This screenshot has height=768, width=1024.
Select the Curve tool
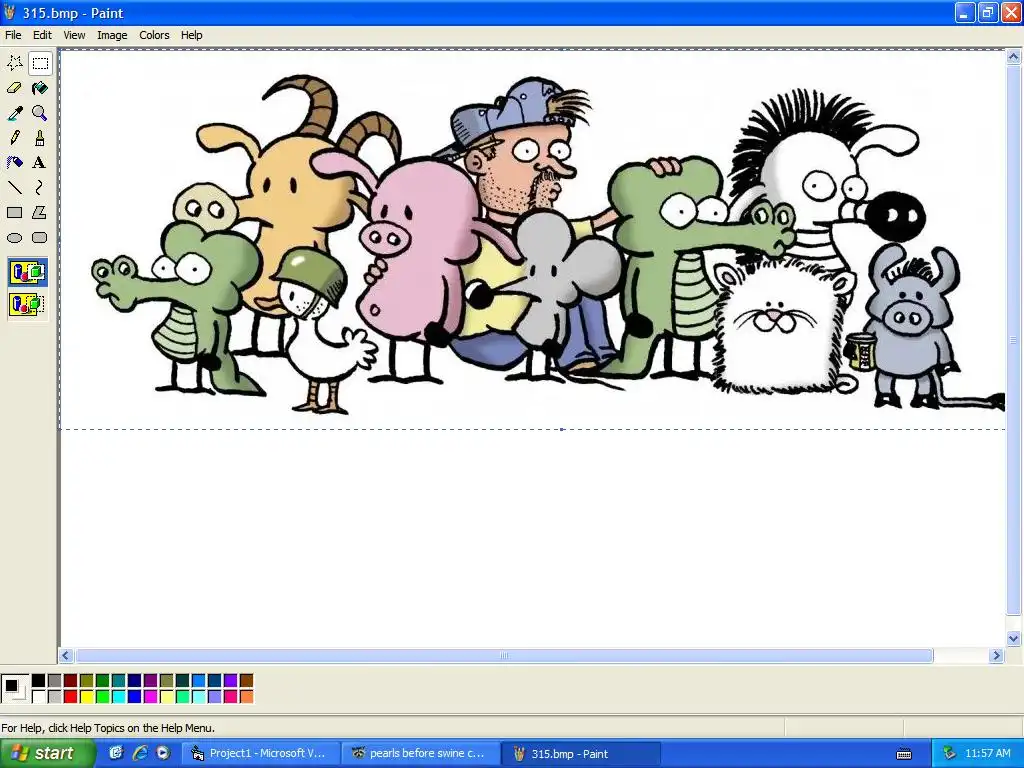40,188
